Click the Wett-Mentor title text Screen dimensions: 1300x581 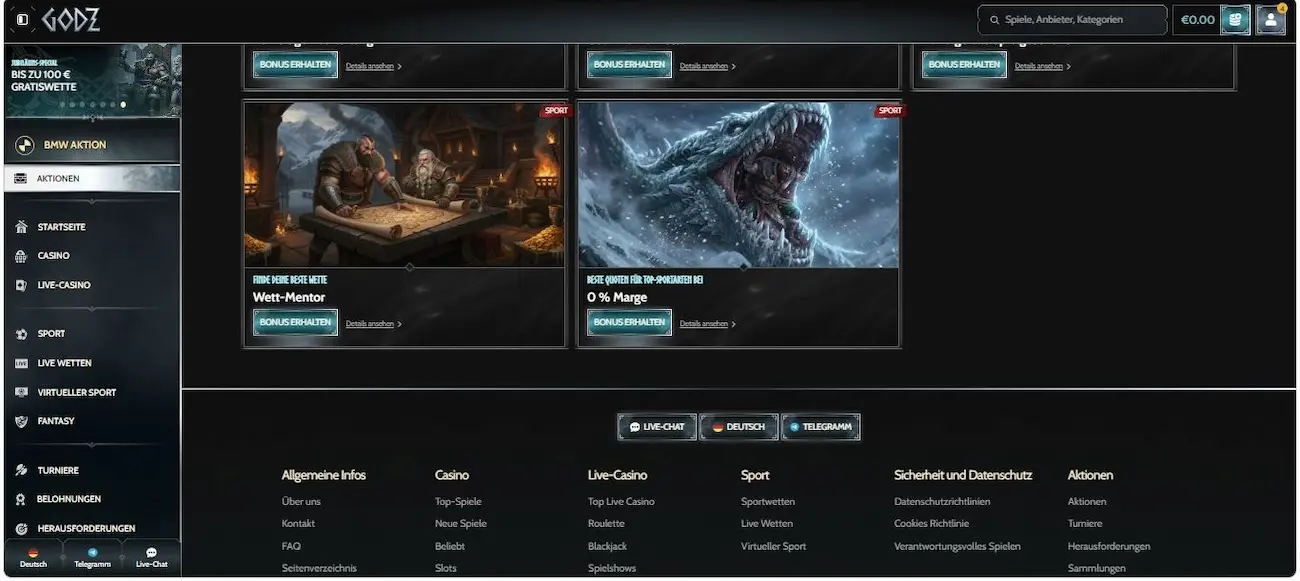click(291, 297)
